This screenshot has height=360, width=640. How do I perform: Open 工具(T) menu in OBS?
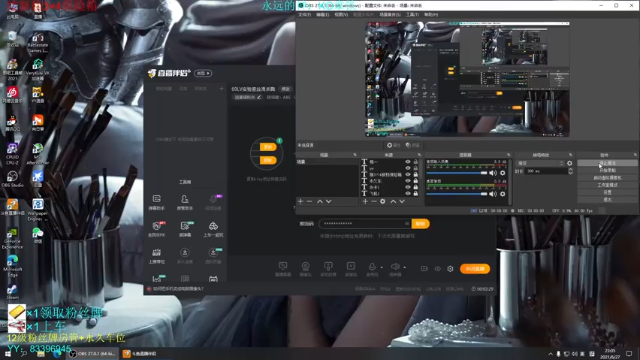[x=412, y=15]
